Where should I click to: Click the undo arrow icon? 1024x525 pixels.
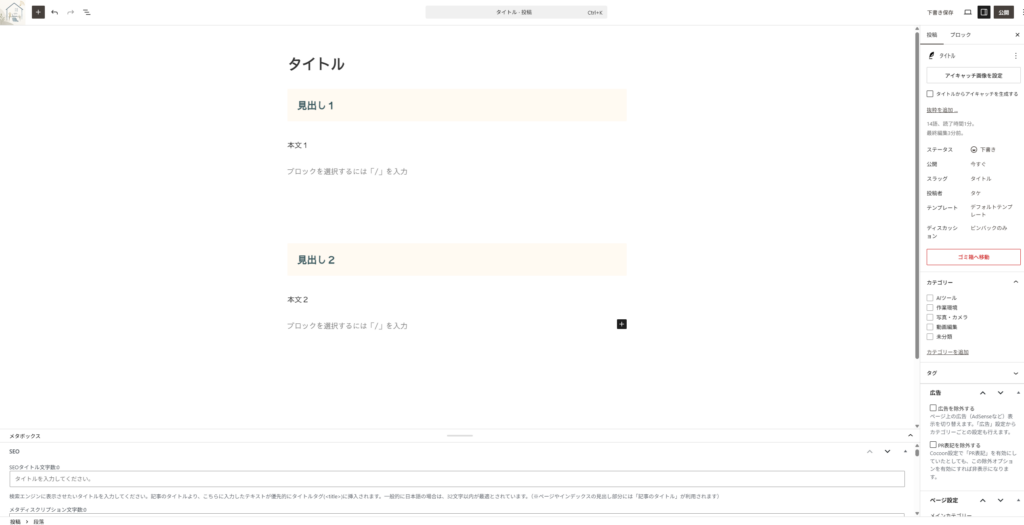[55, 12]
